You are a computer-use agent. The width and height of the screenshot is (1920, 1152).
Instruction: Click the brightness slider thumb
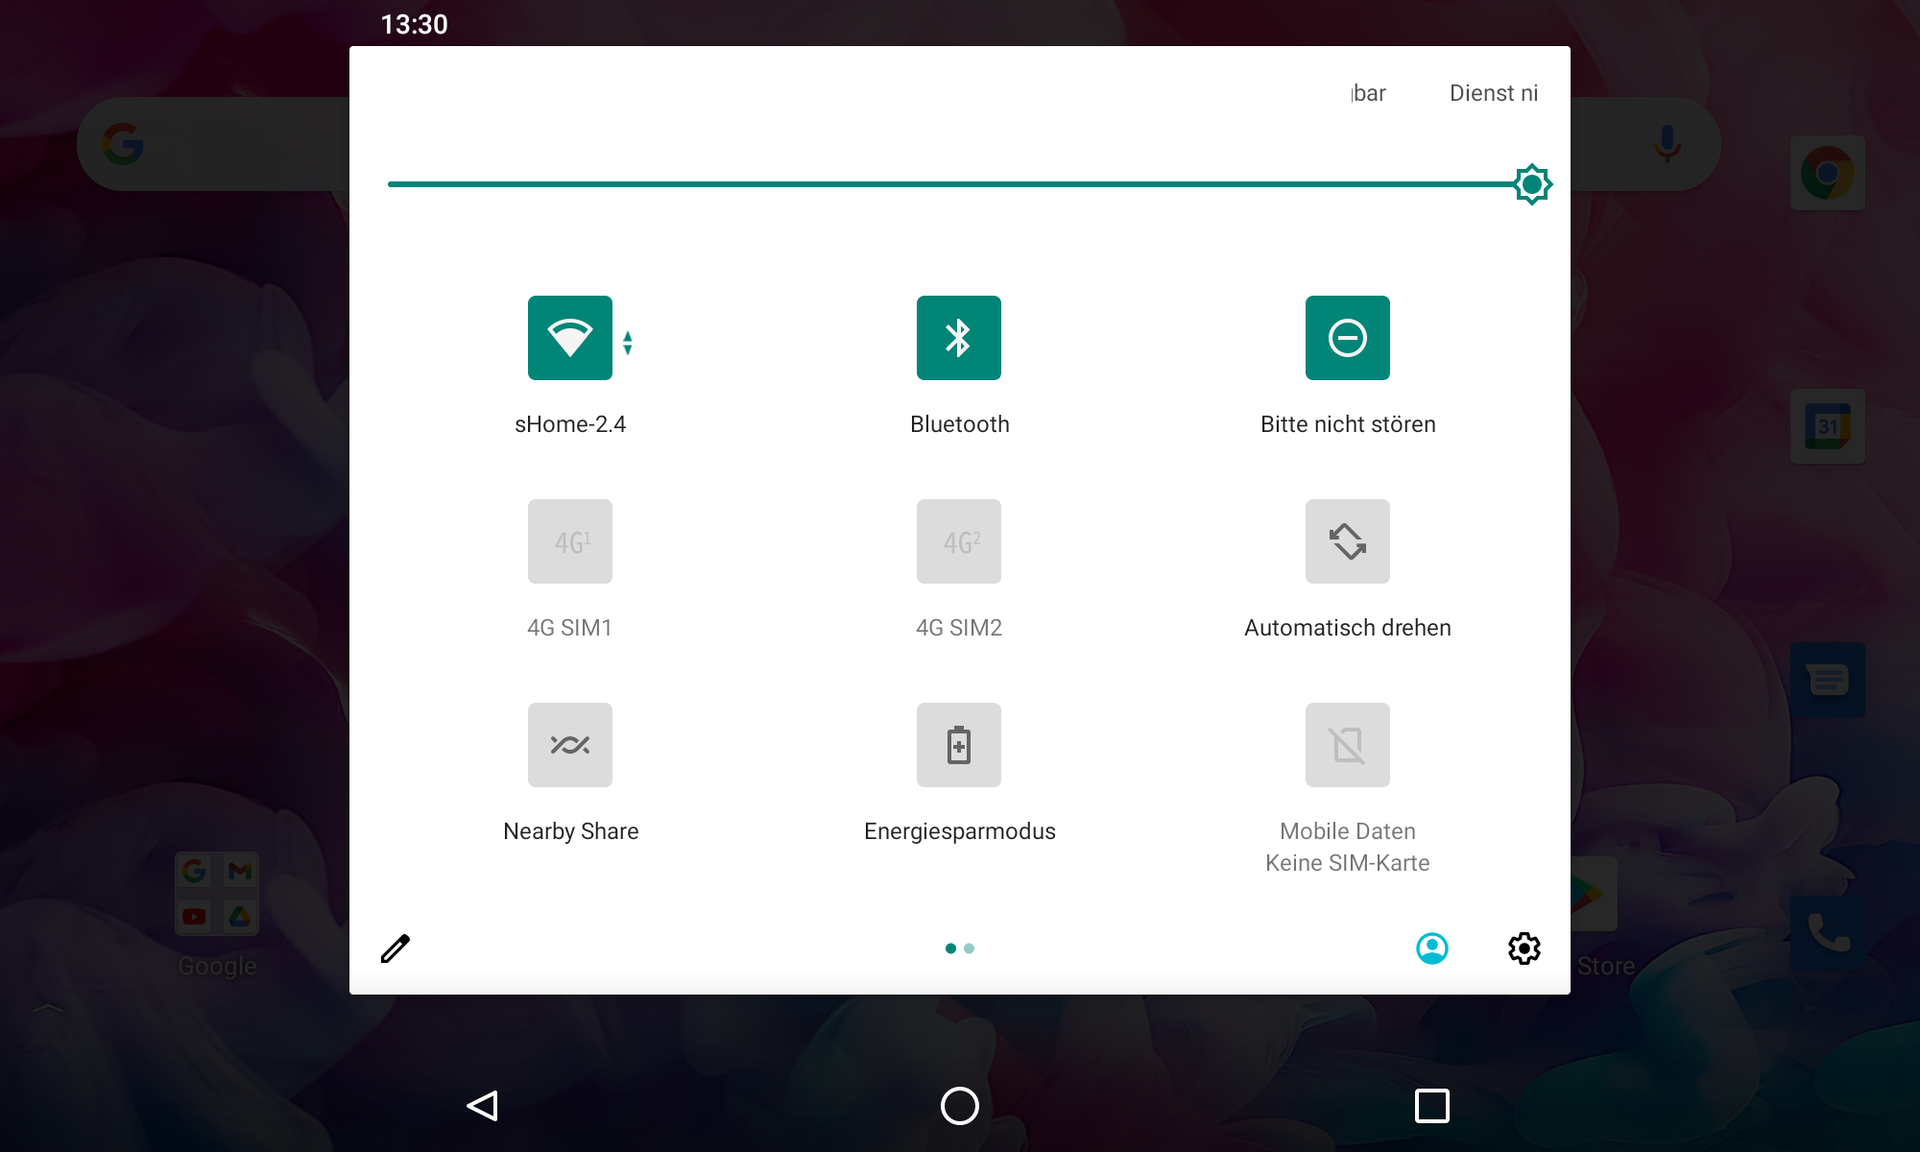click(x=1531, y=184)
